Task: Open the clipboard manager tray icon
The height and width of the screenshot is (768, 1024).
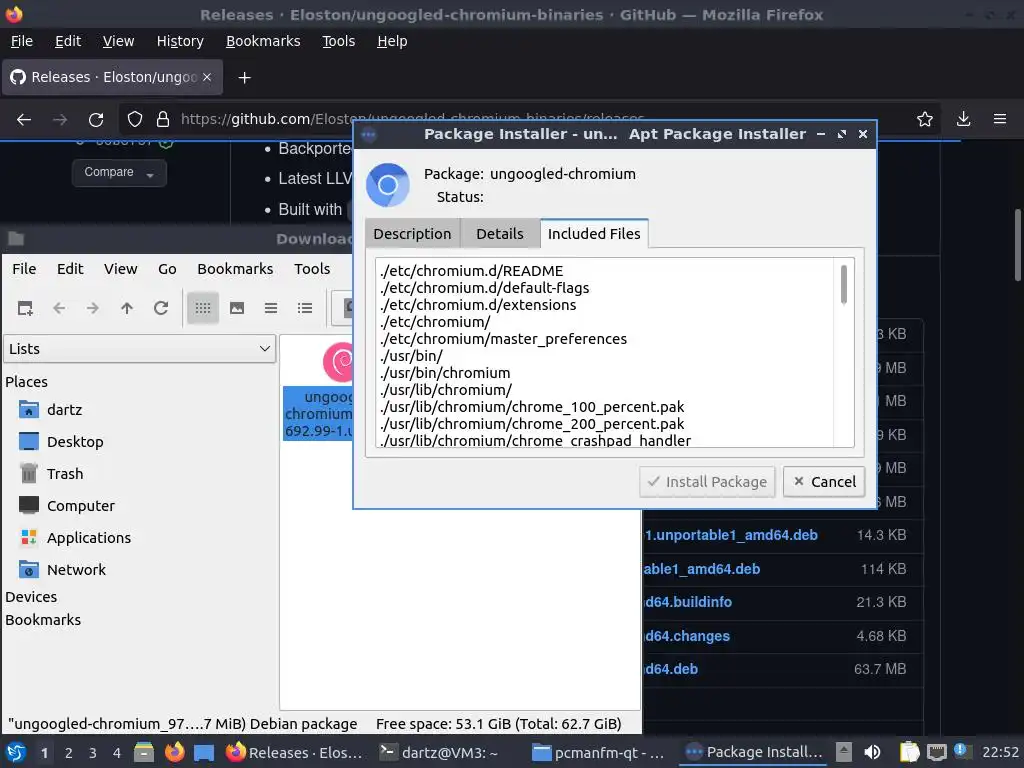Action: tap(909, 752)
